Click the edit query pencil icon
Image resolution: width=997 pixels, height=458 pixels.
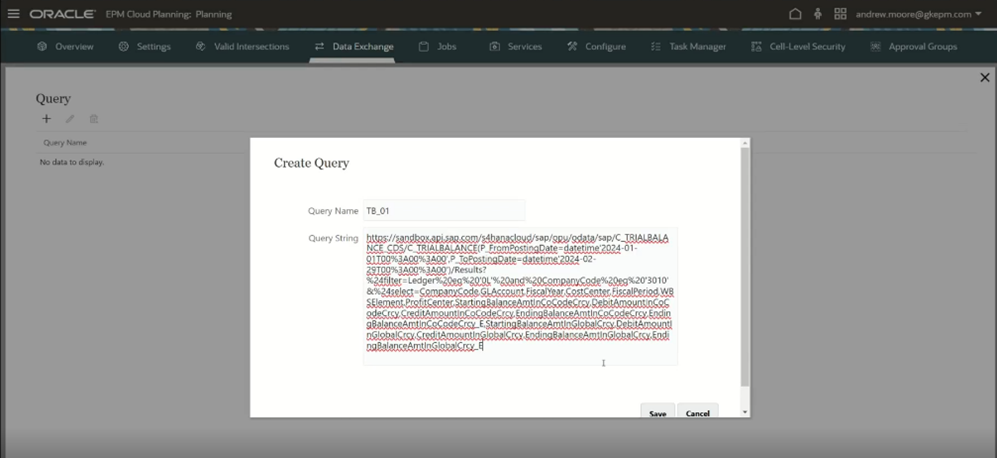70,119
